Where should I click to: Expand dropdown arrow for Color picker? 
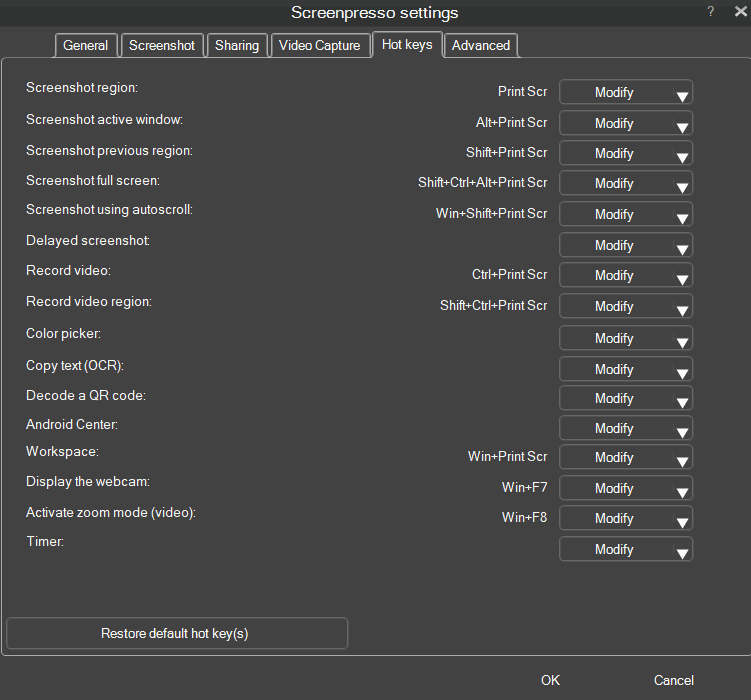click(x=683, y=343)
